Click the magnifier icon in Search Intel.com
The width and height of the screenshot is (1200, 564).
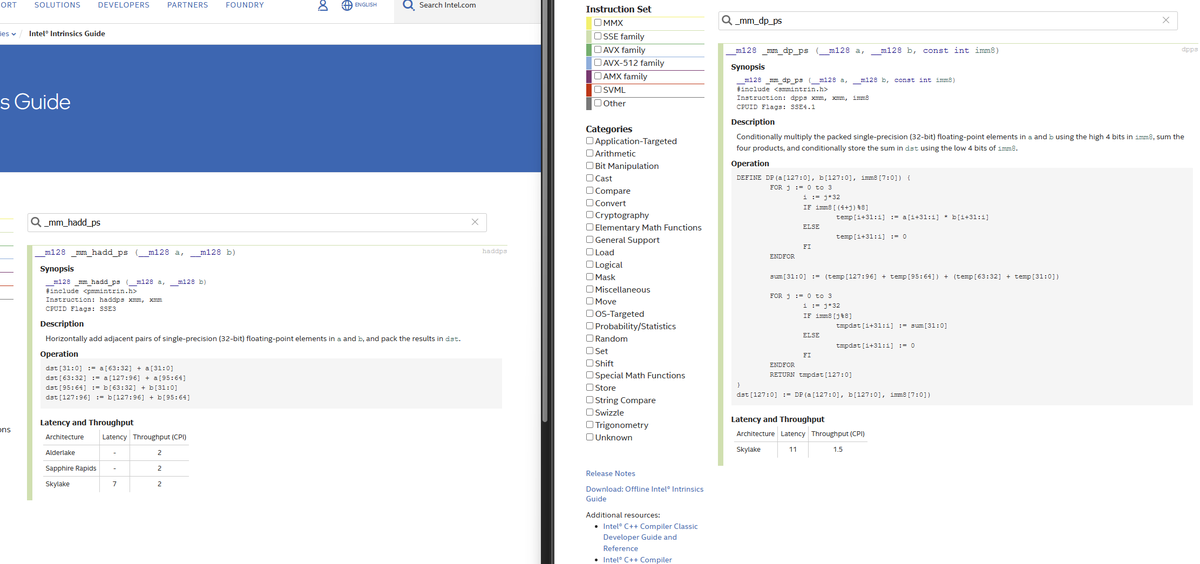408,5
